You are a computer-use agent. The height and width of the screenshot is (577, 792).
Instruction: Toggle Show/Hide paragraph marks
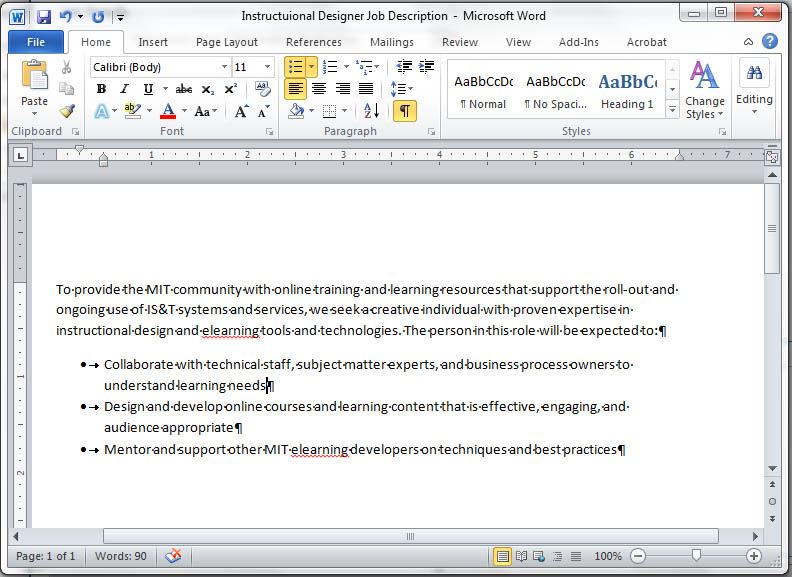[x=404, y=111]
